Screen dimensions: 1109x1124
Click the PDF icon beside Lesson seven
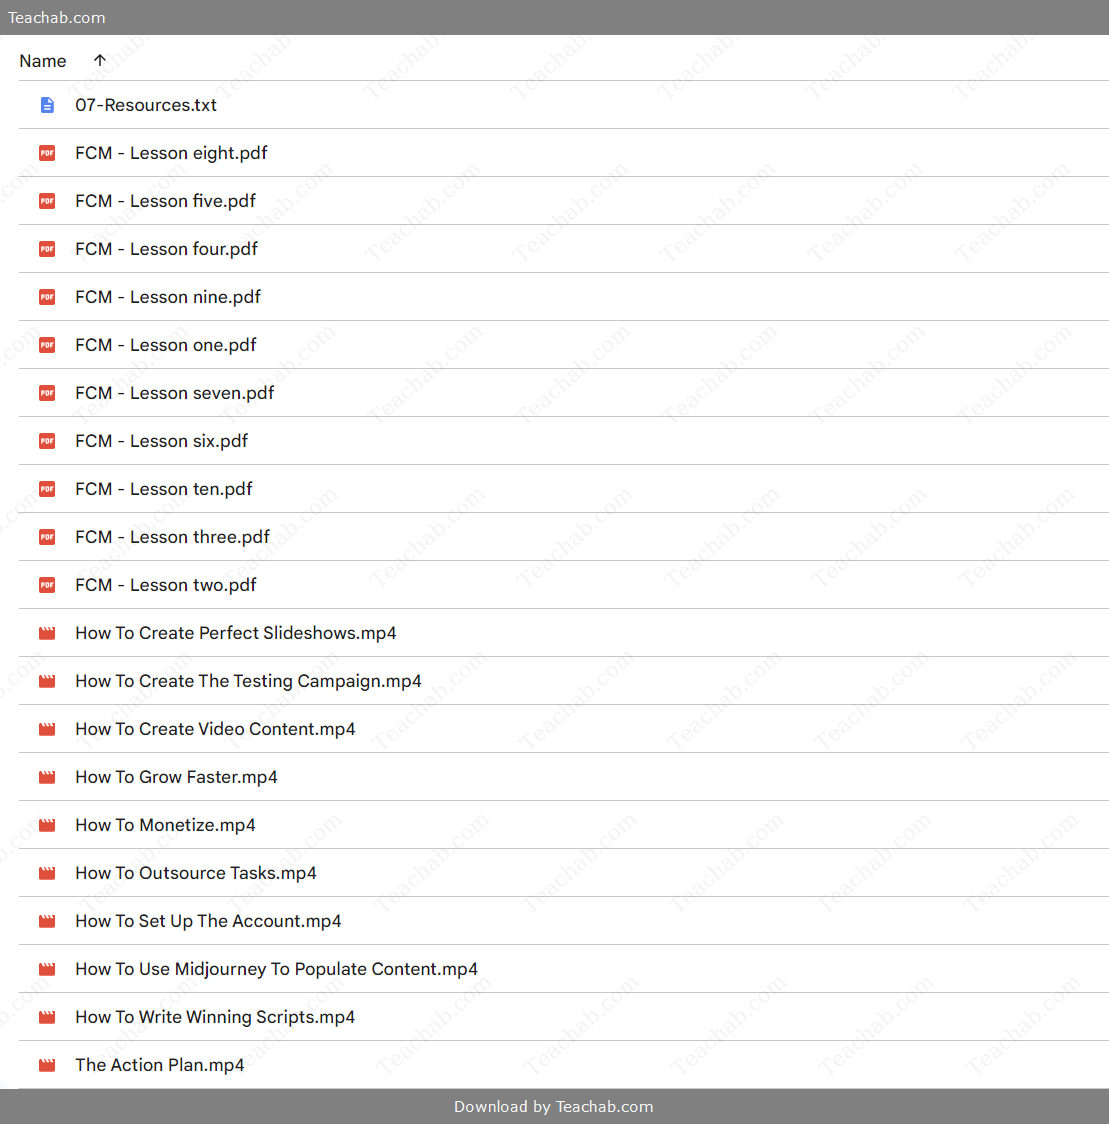(x=47, y=394)
